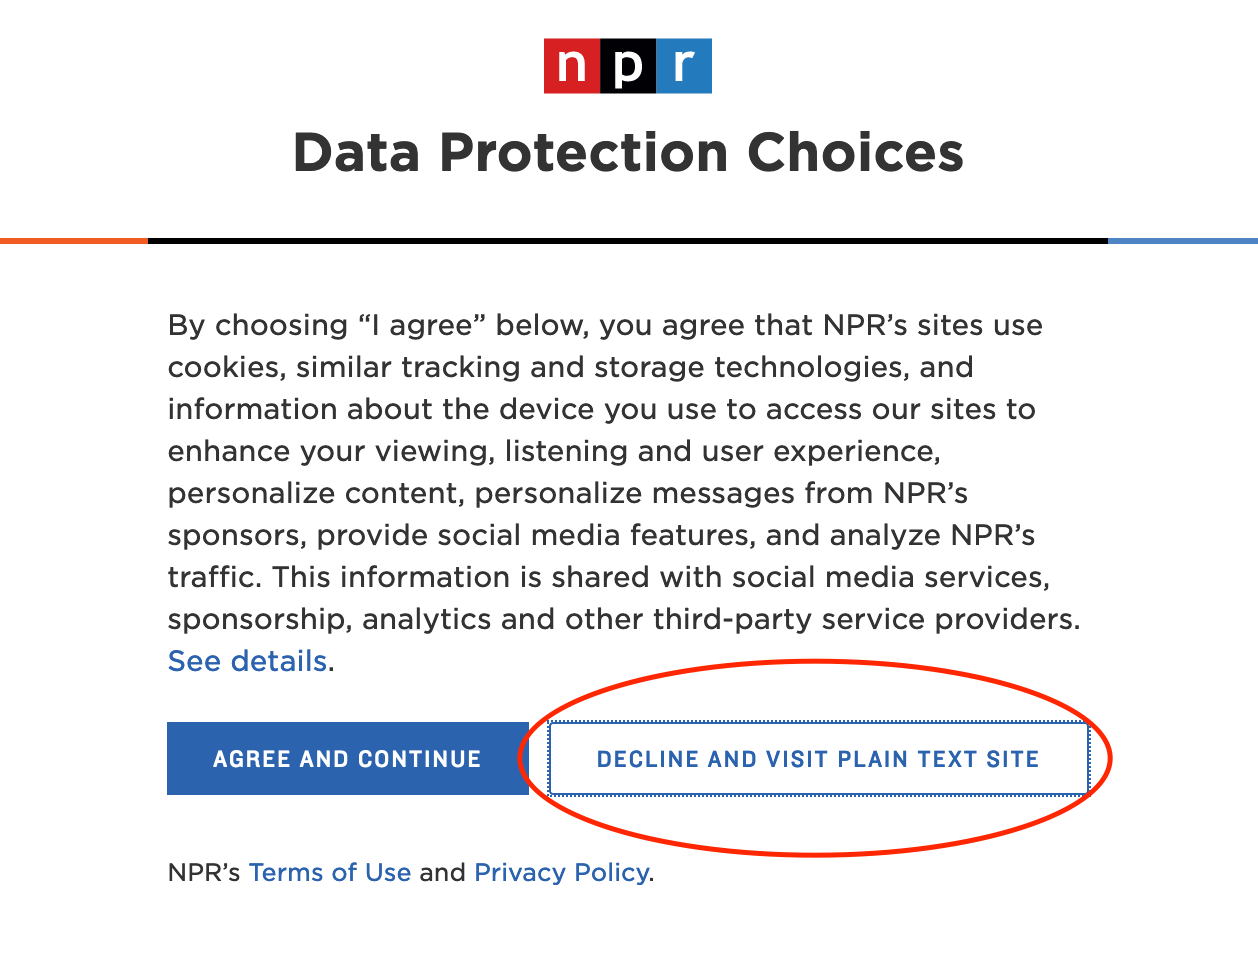Click the black "p" logo block
Viewport: 1258px width, 958px height.
628,66
